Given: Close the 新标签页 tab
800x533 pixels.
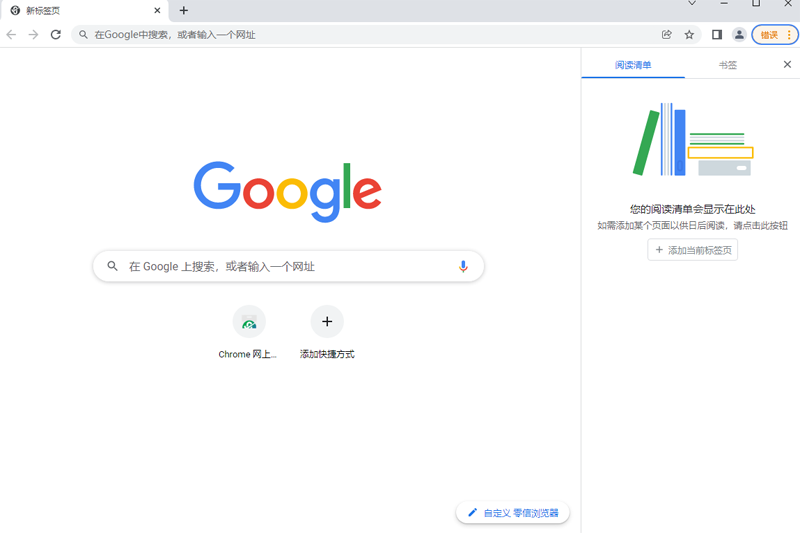Looking at the screenshot, I should point(157,10).
